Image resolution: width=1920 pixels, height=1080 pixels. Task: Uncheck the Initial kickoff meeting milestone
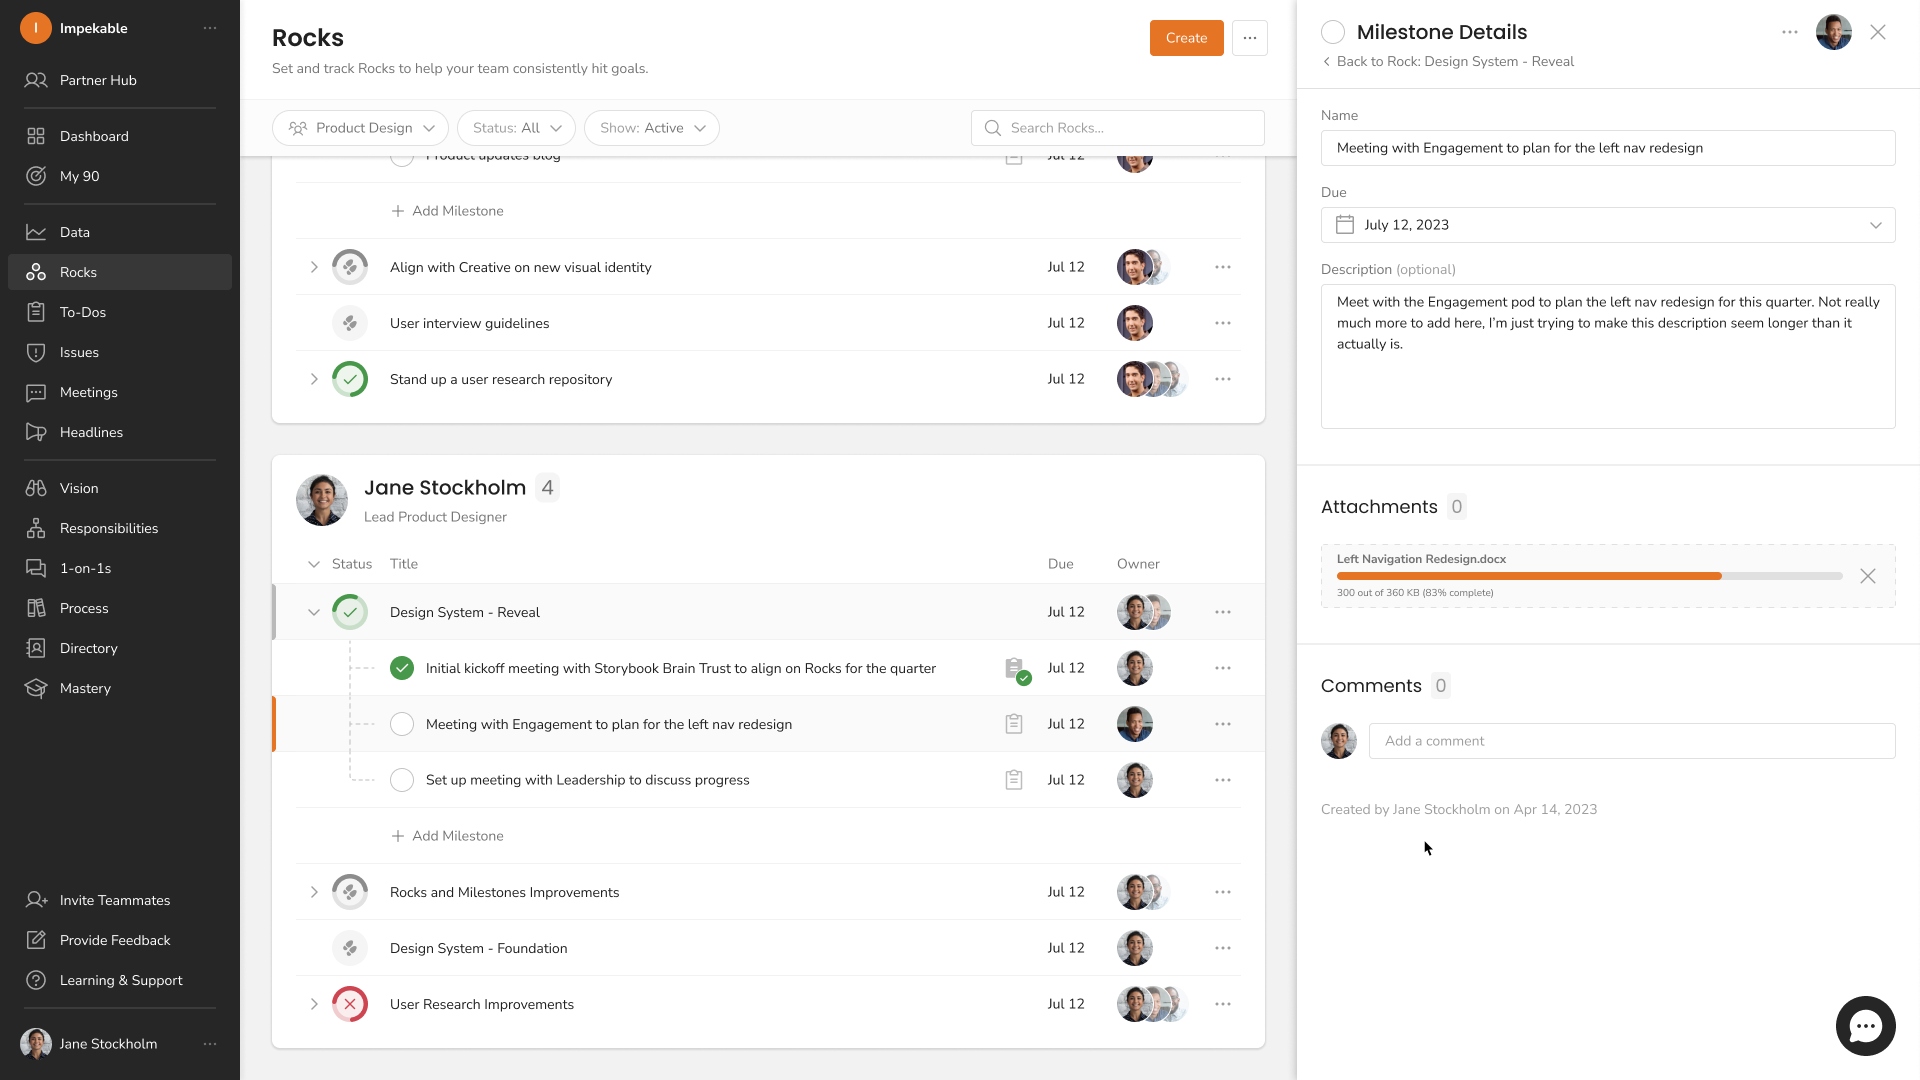coord(402,668)
